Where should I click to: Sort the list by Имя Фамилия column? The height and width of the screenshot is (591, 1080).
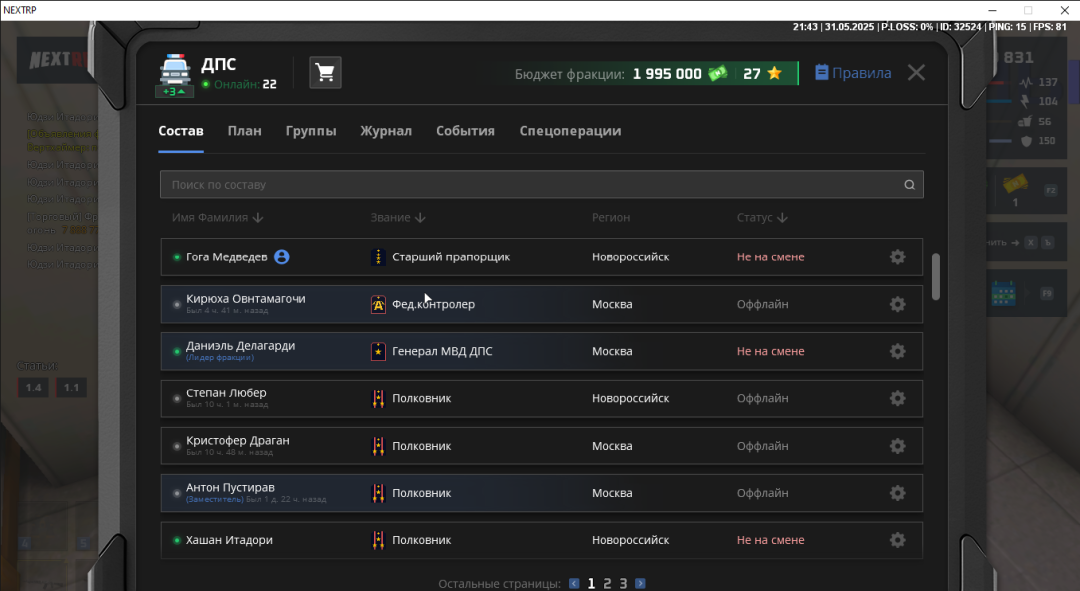[217, 217]
